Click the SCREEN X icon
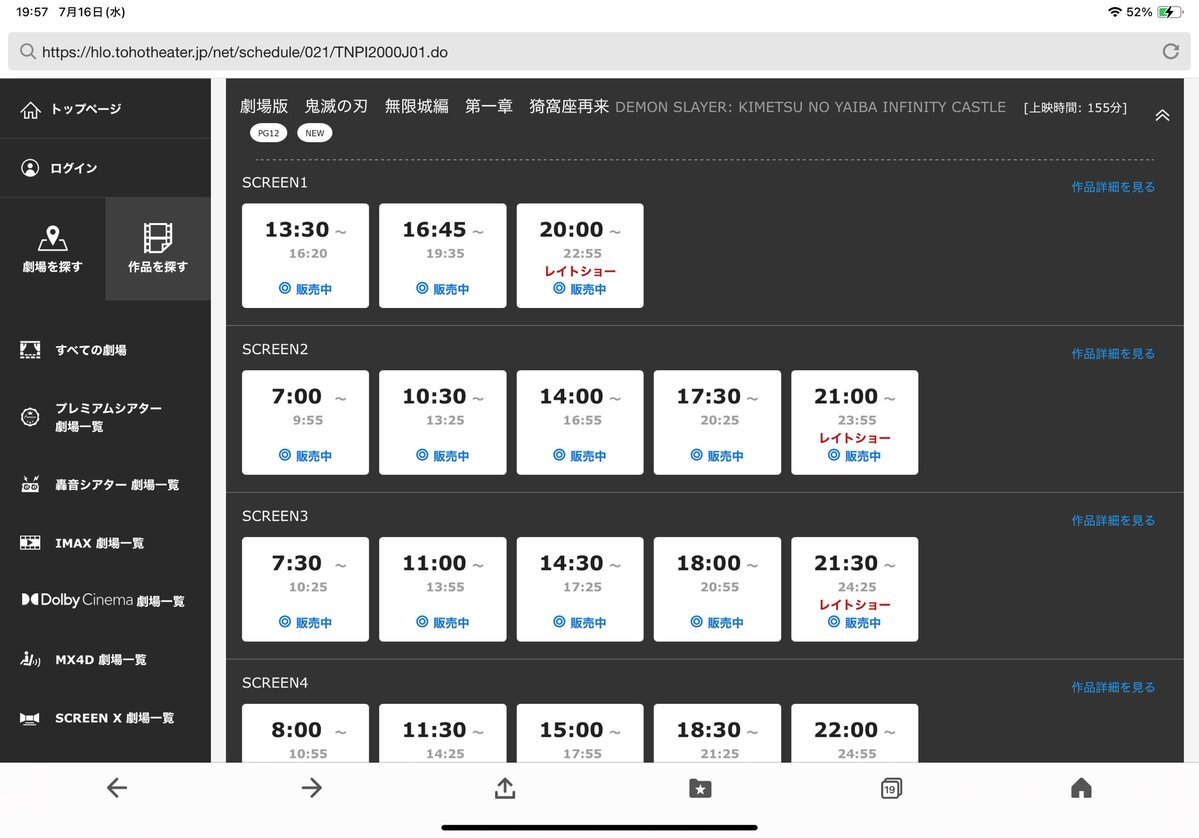The height and width of the screenshot is (838, 1199). coord(30,718)
